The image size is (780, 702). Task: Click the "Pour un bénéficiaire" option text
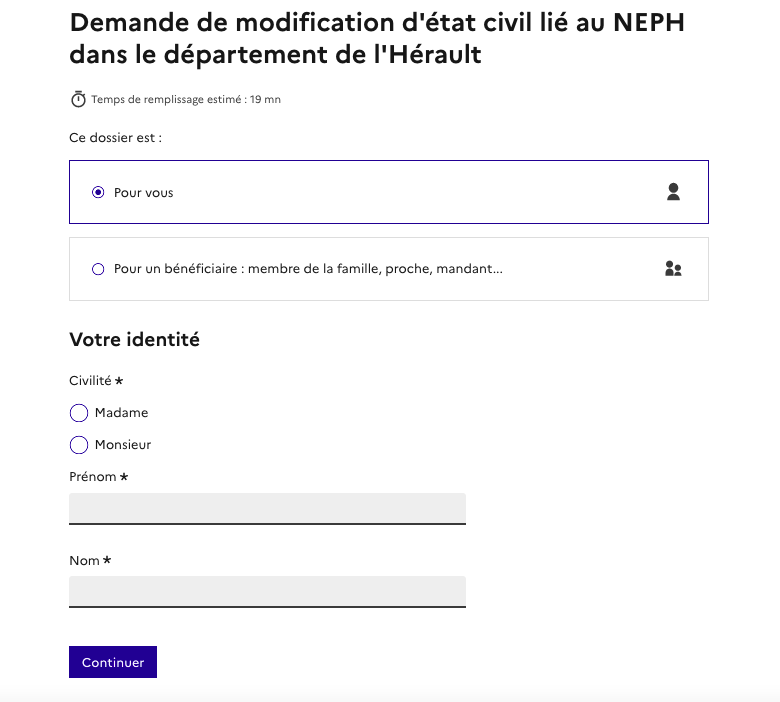click(308, 269)
